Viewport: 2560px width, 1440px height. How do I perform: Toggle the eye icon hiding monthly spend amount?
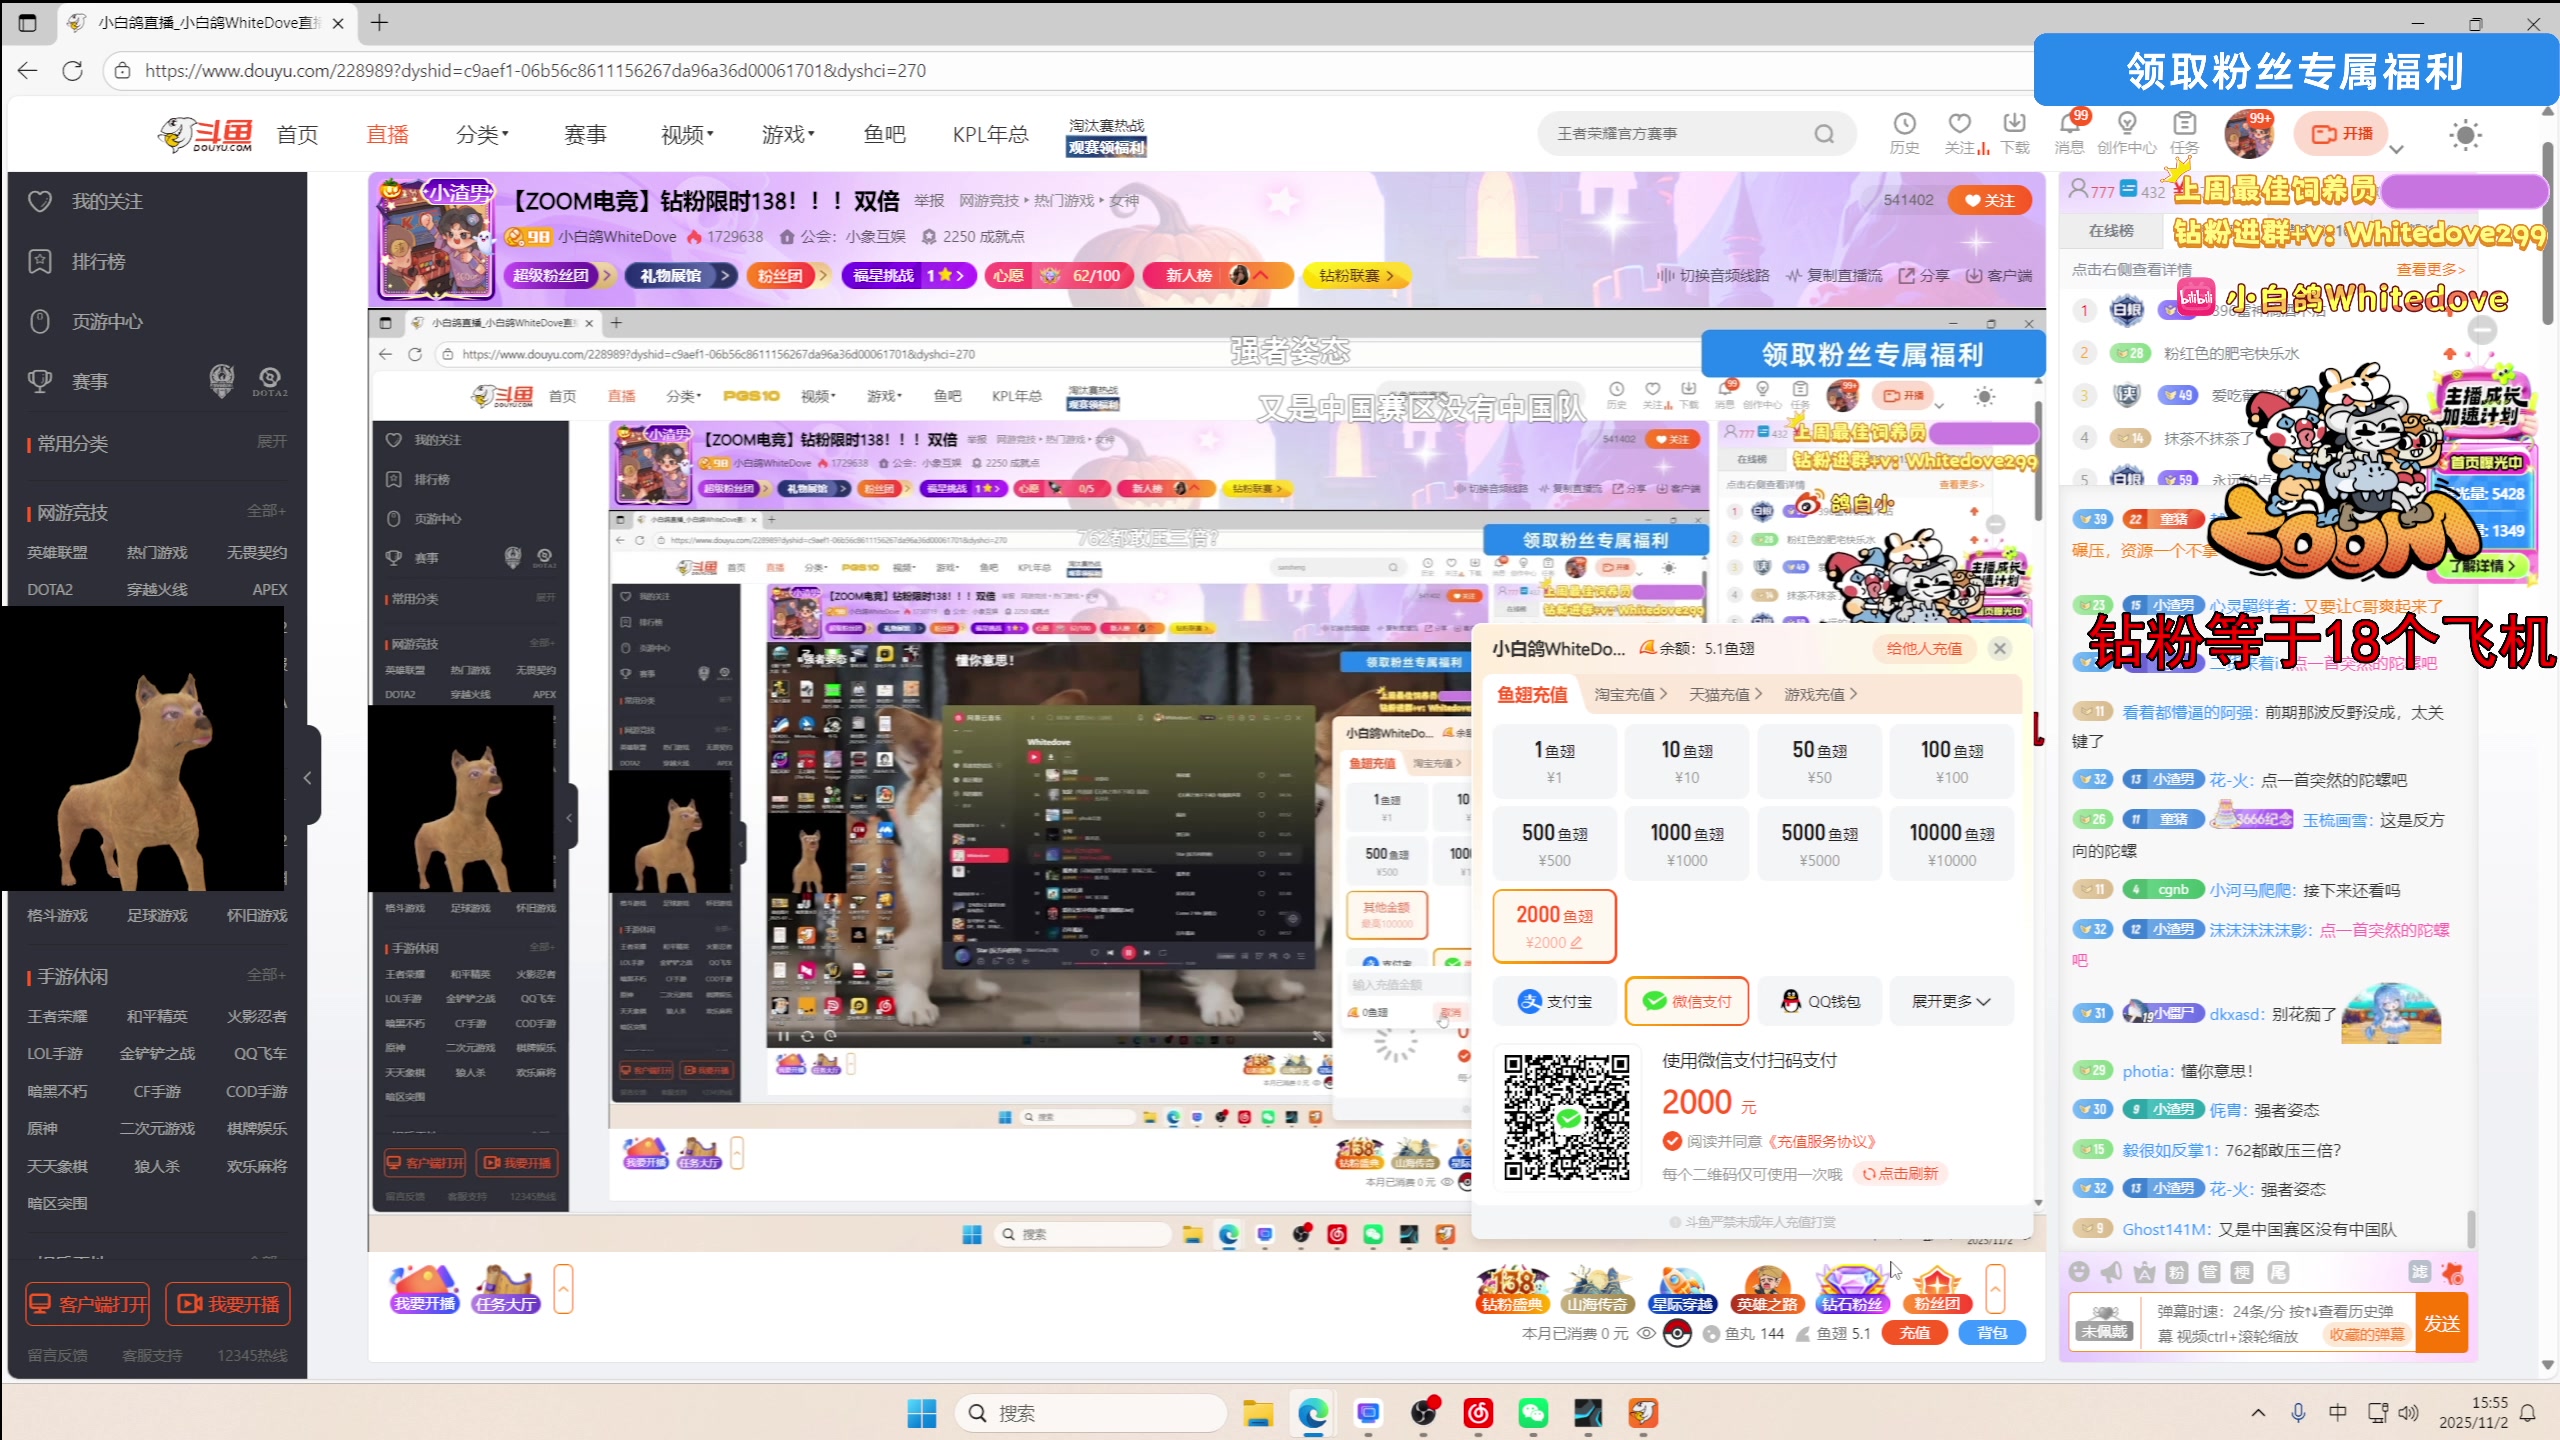1646,1333
